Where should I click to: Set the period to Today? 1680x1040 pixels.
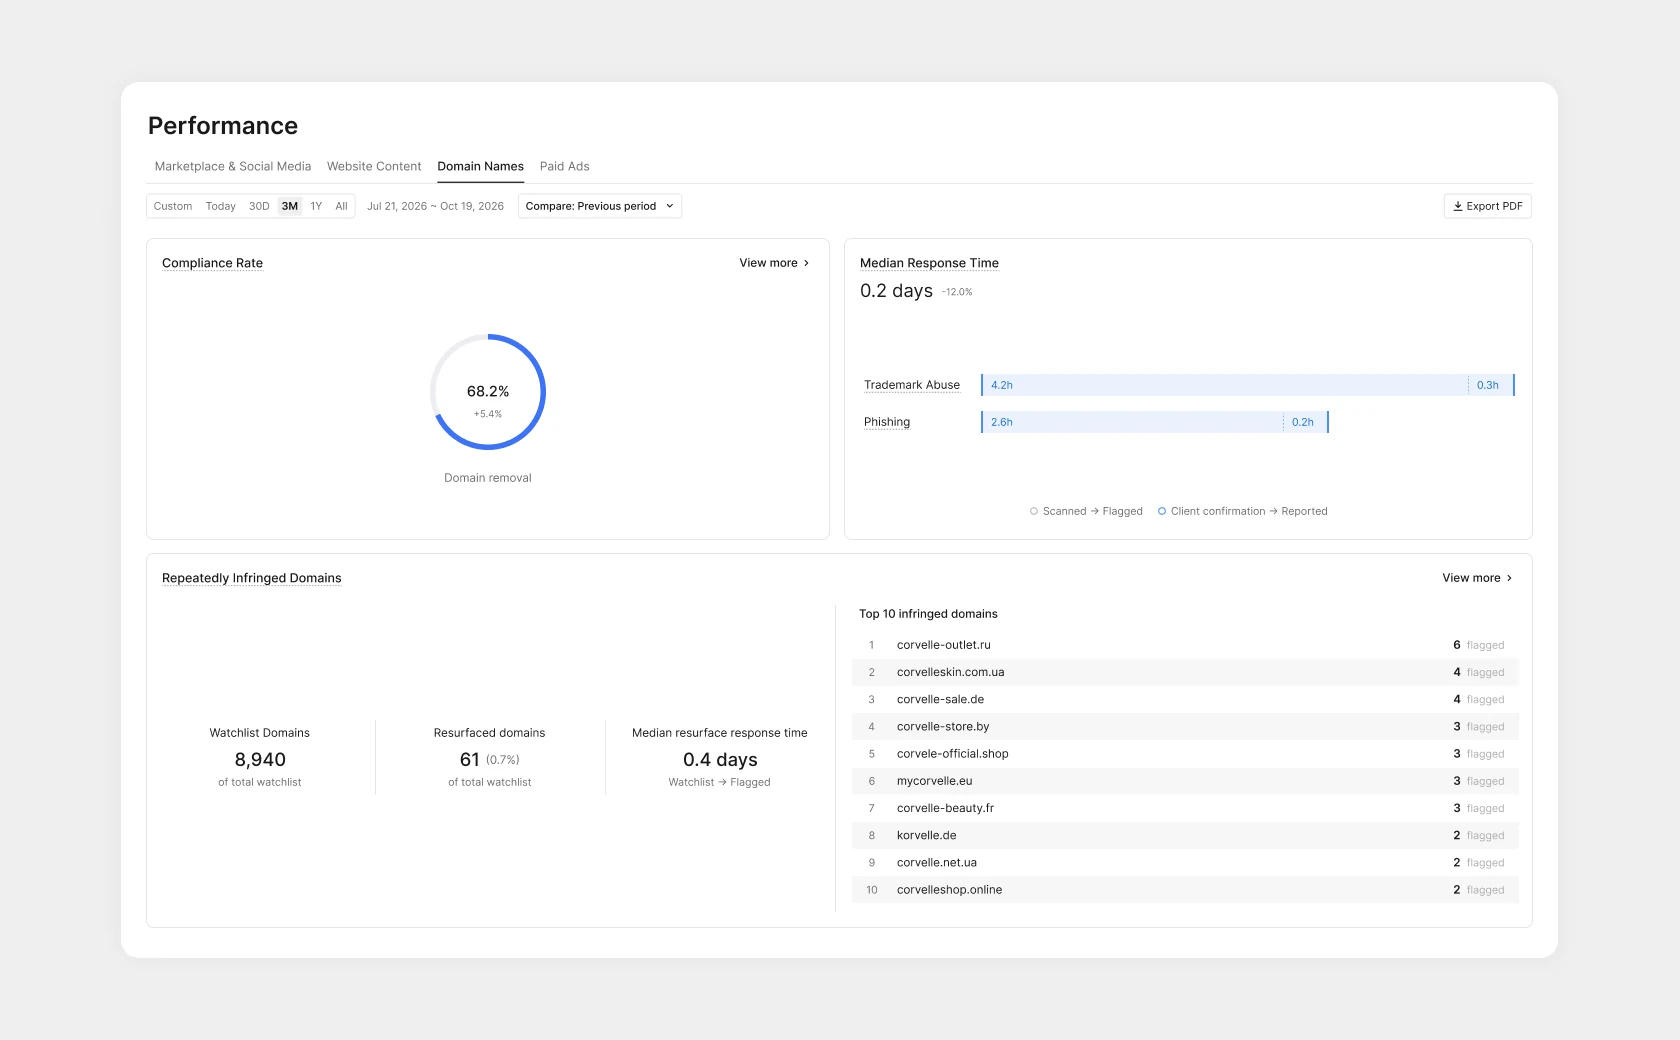[220, 206]
